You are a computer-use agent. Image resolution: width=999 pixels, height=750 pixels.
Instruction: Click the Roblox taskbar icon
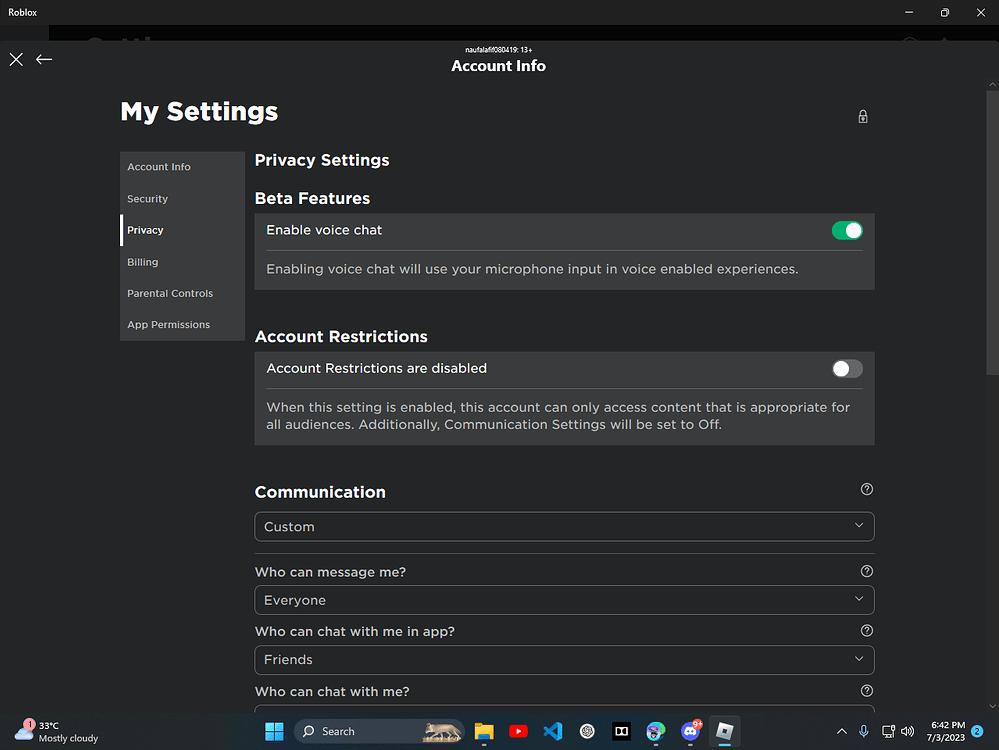724,732
